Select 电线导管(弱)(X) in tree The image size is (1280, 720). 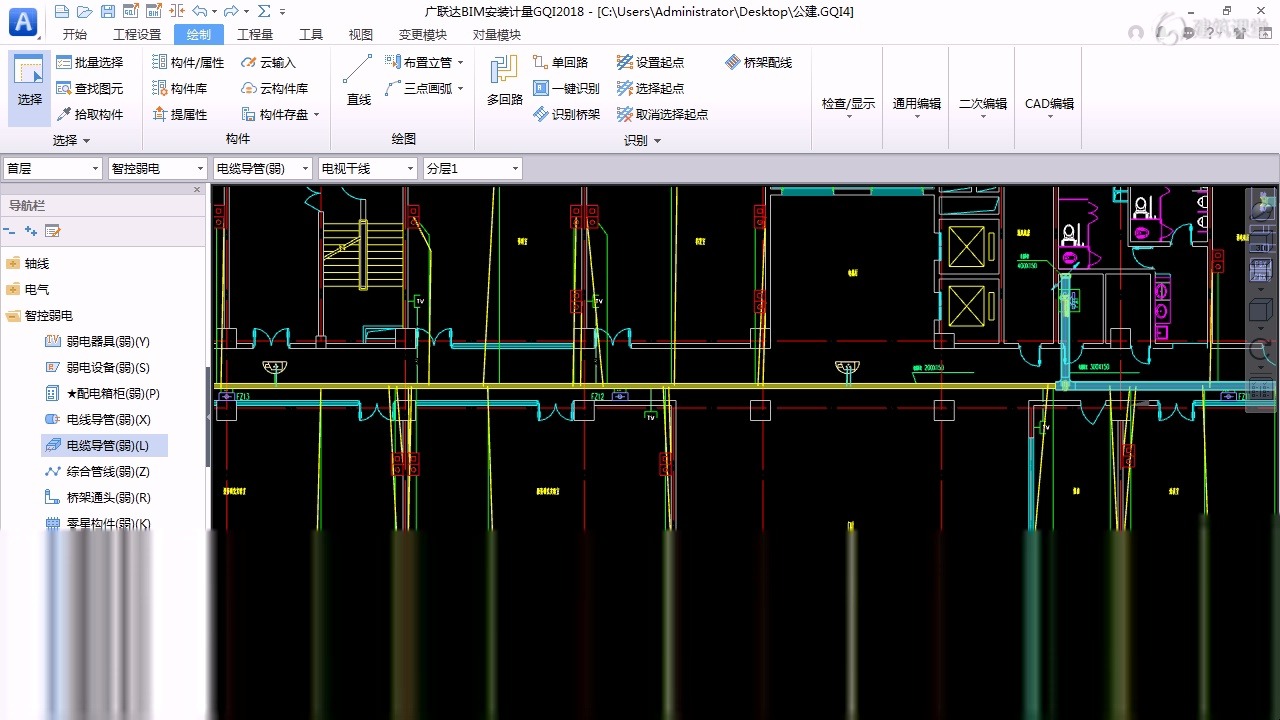click(97, 419)
